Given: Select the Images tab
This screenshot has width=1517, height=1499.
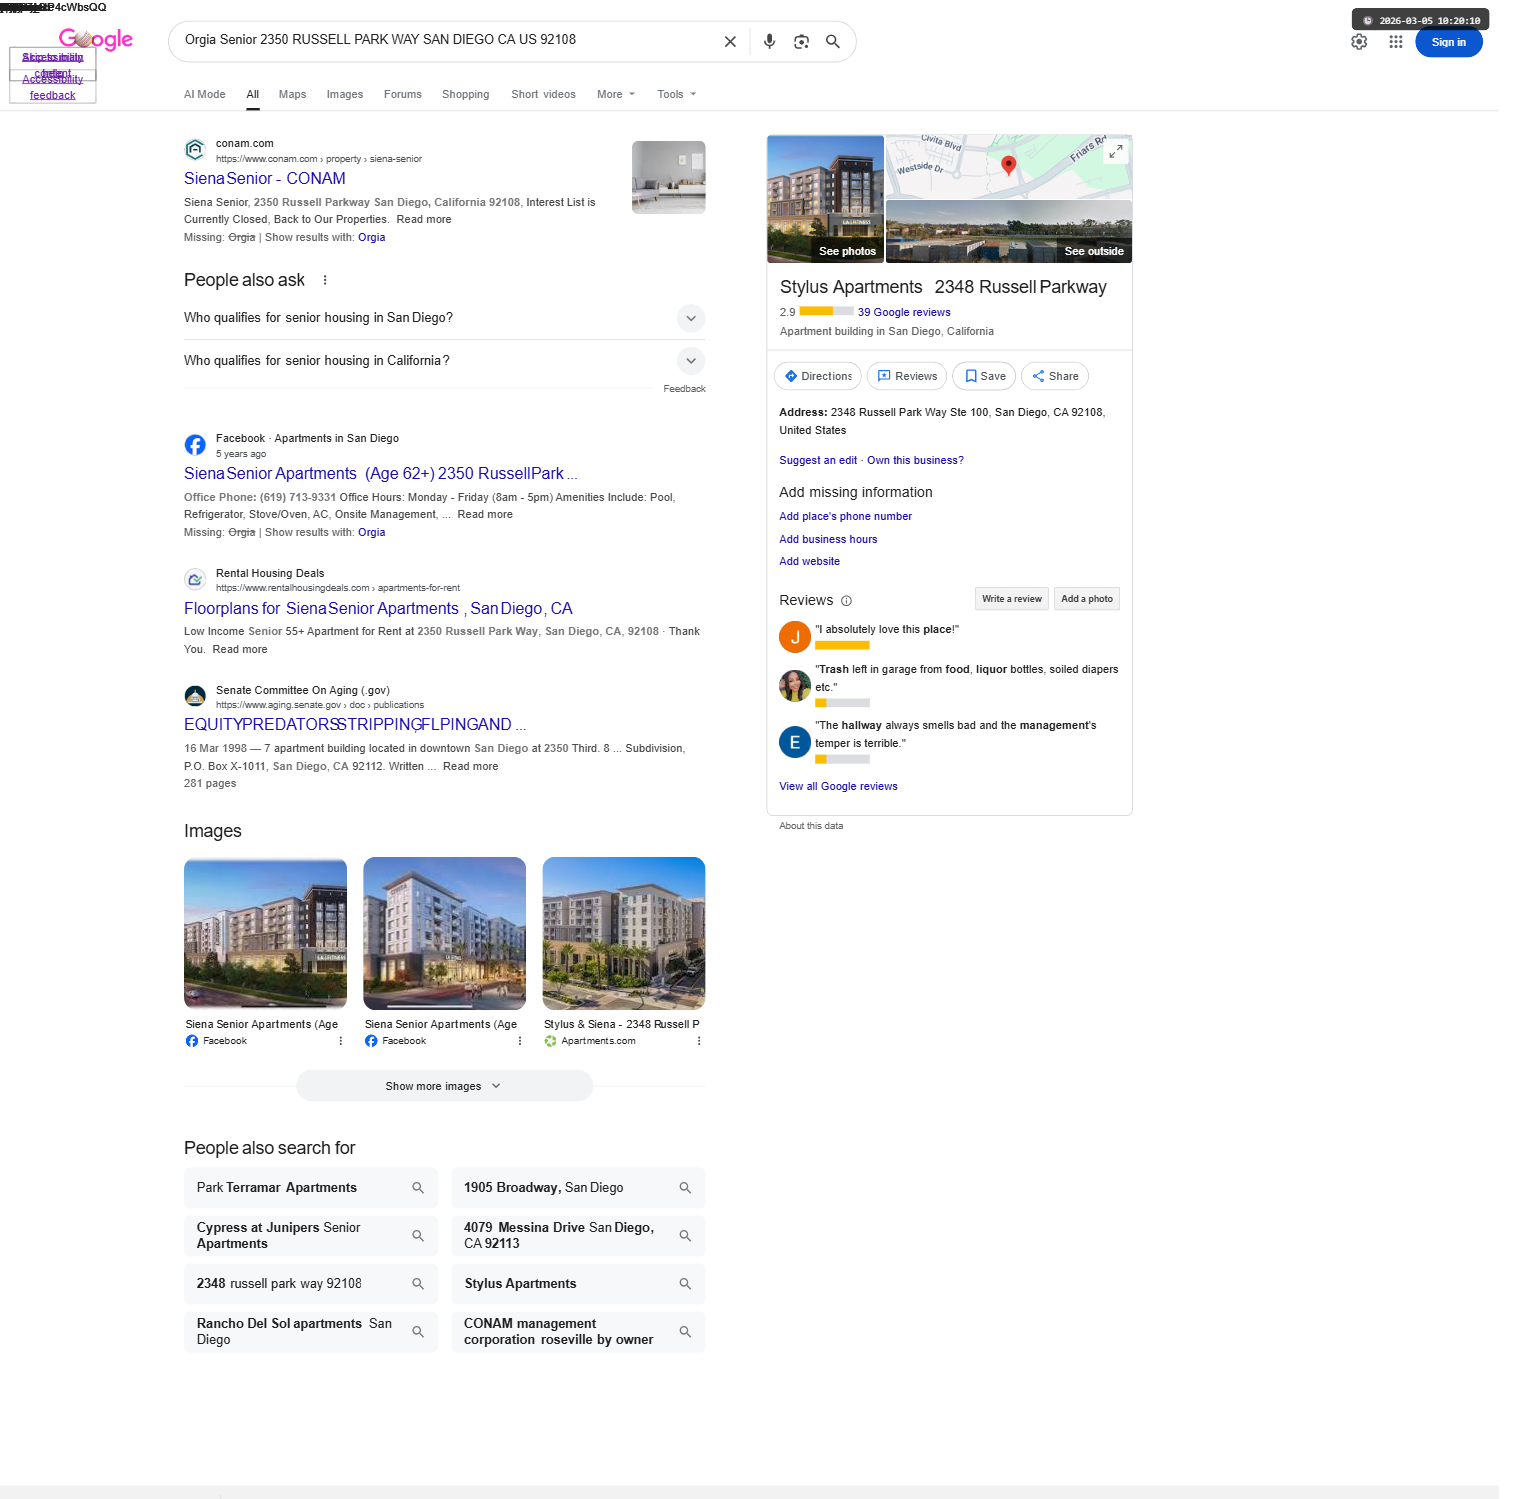Looking at the screenshot, I should [345, 95].
